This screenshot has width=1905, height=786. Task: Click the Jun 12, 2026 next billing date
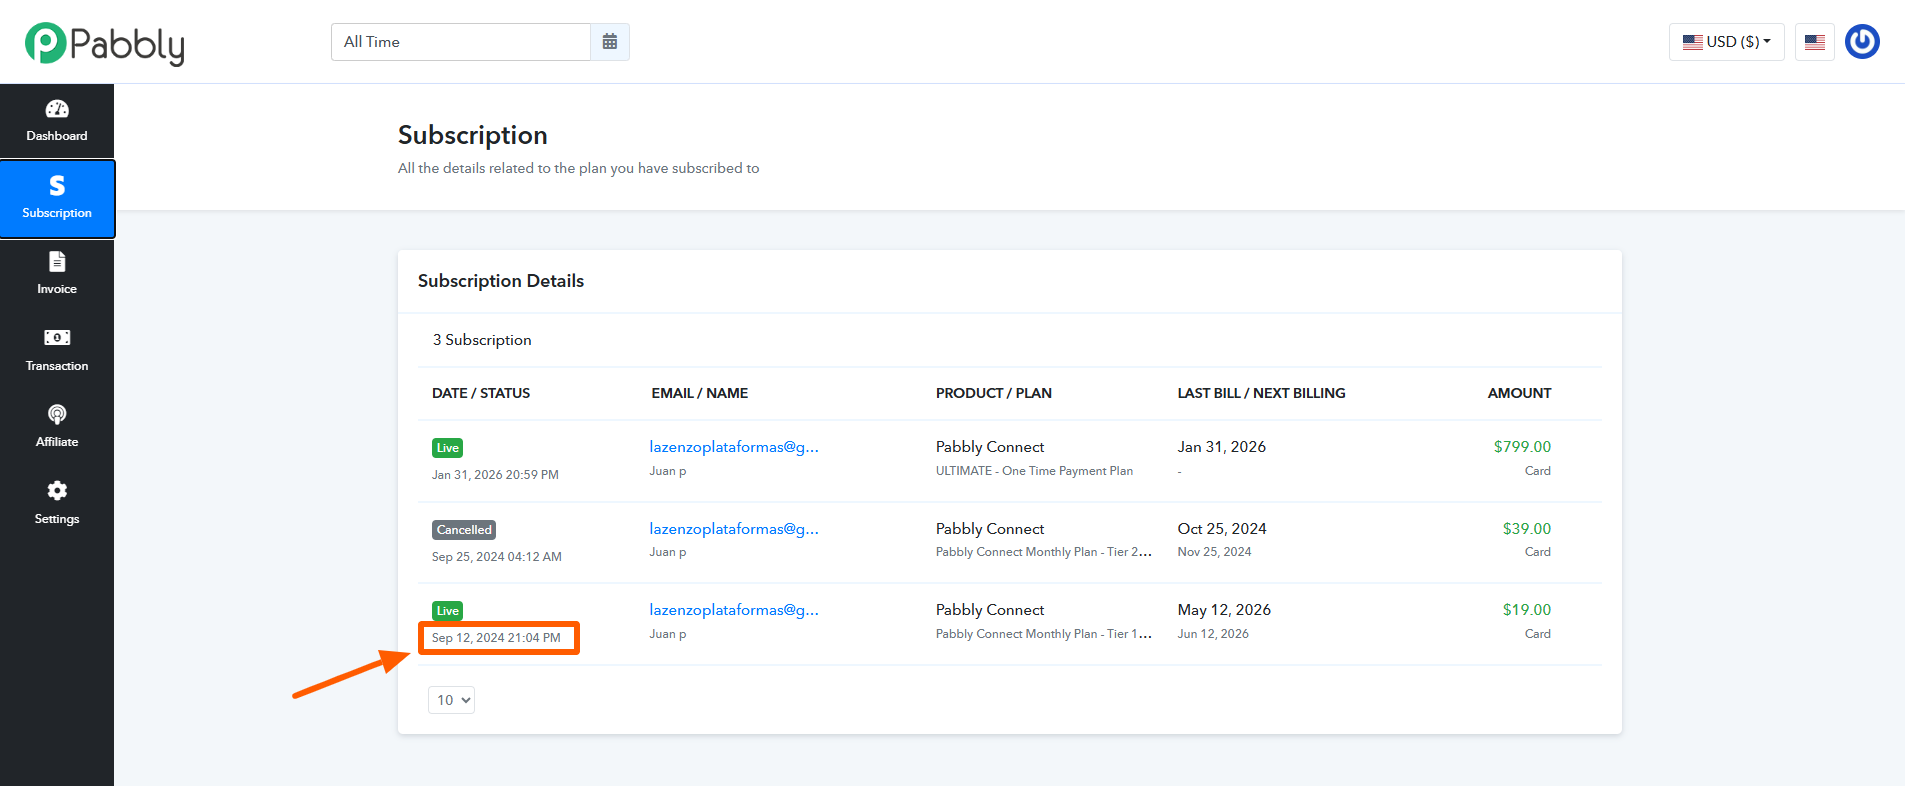pyautogui.click(x=1213, y=634)
